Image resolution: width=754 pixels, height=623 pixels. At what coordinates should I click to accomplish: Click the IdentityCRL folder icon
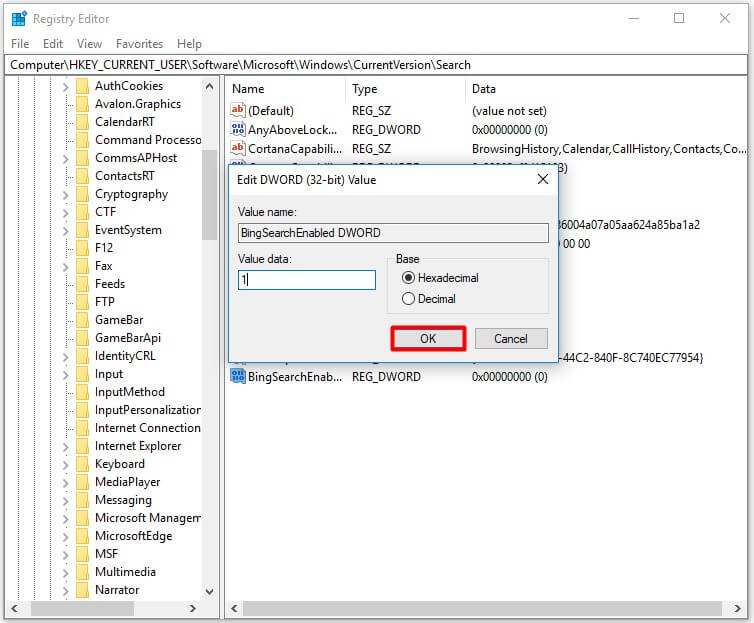[x=83, y=356]
